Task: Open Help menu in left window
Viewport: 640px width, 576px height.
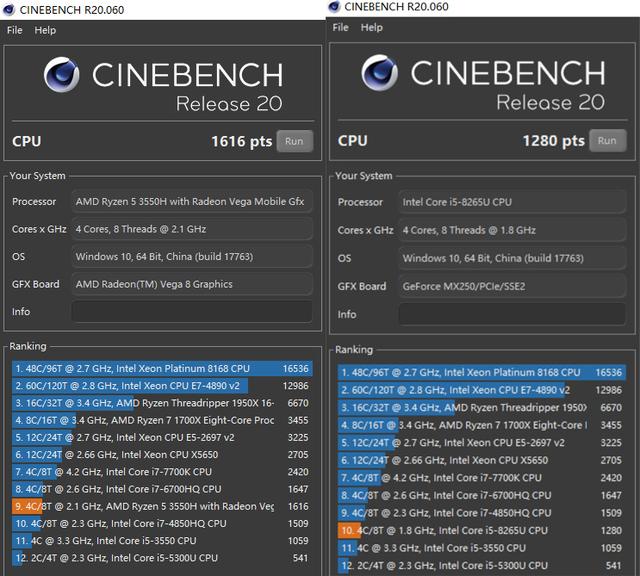Action: 45,30
